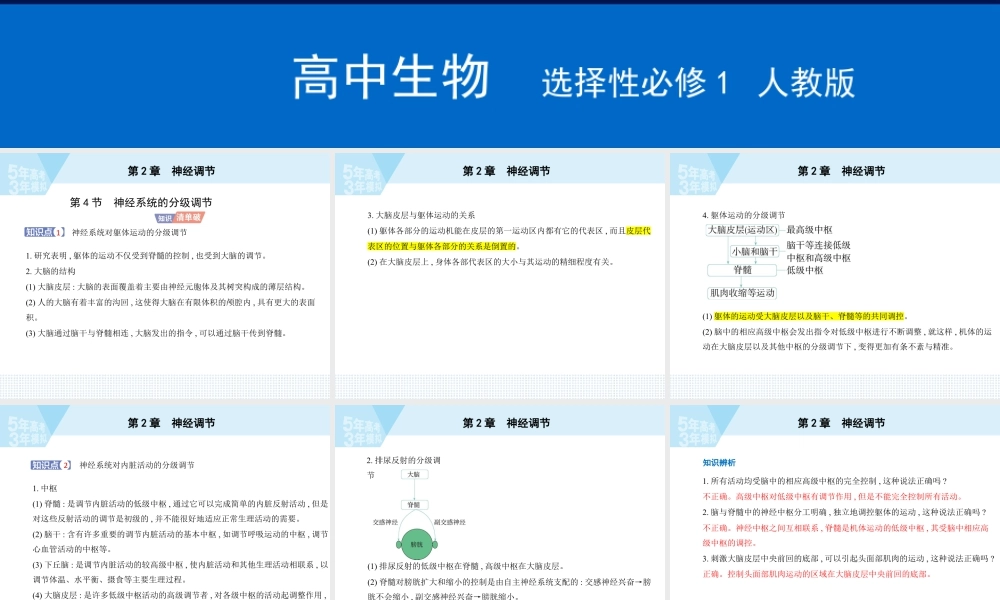Click the 最高级中枢 label in the diagram
Image resolution: width=1000 pixels, height=600 pixels.
tap(809, 230)
